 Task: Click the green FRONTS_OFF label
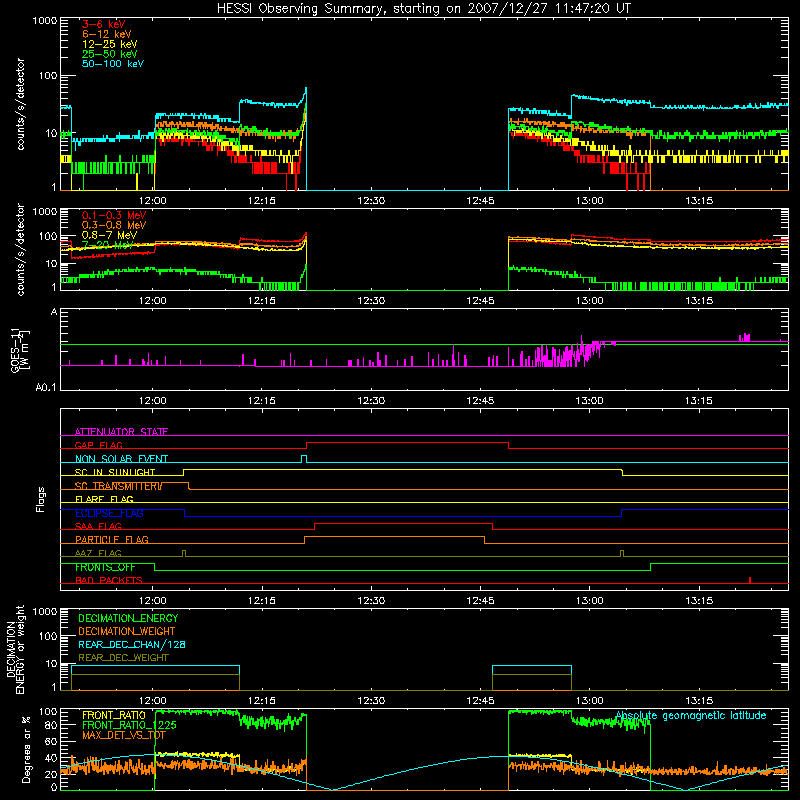click(105, 567)
